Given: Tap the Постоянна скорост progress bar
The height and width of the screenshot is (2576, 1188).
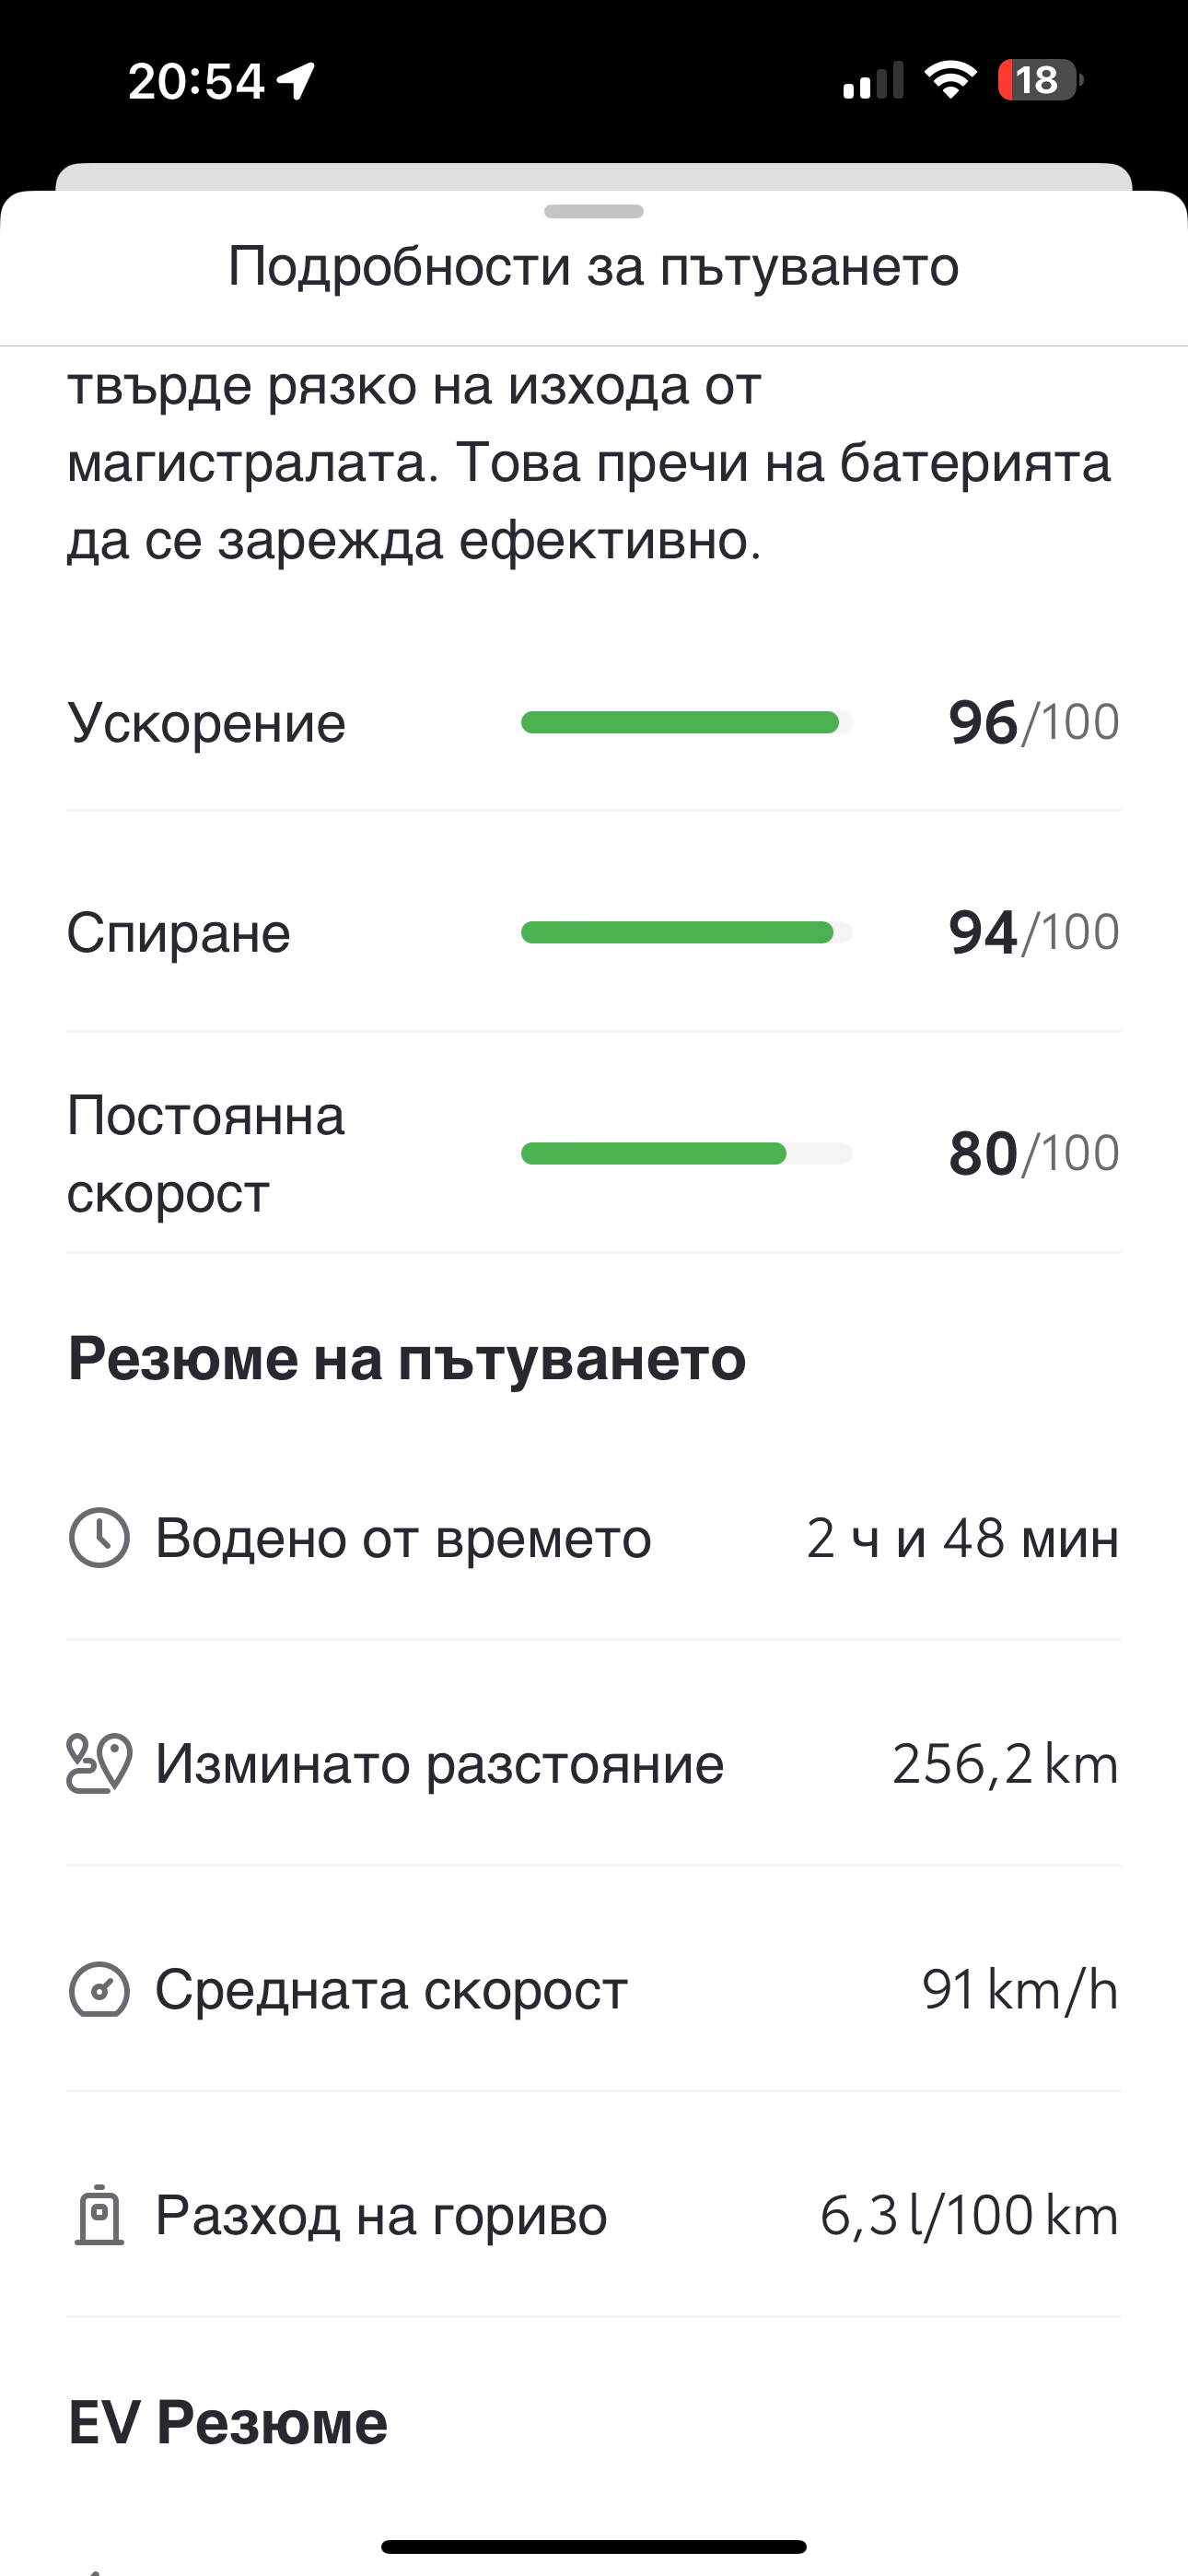Looking at the screenshot, I should click(x=686, y=1153).
